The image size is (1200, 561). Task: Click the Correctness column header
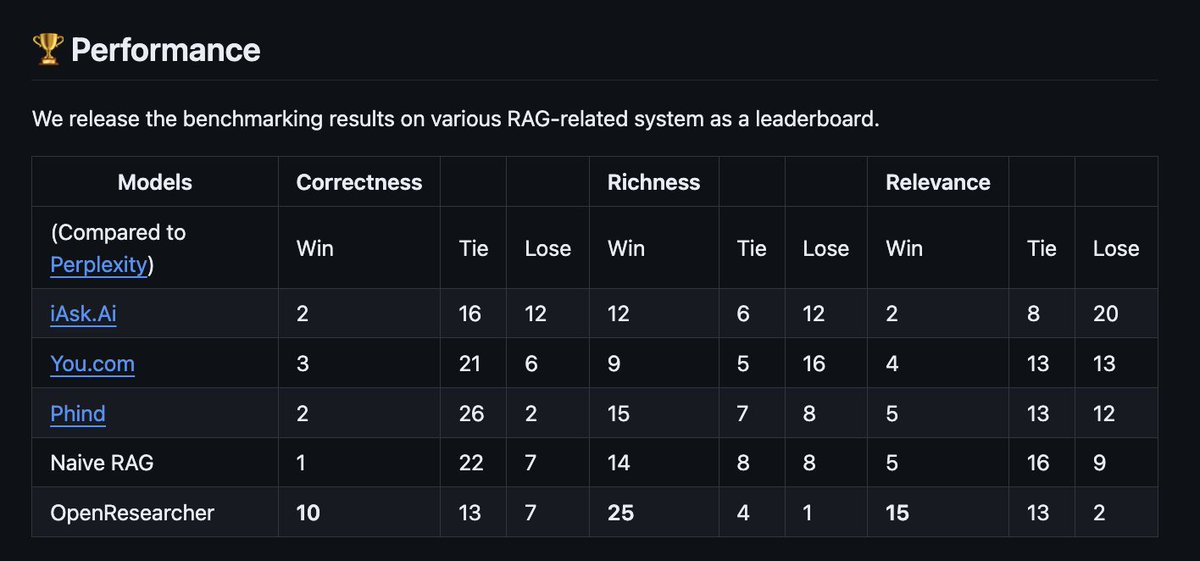[359, 182]
